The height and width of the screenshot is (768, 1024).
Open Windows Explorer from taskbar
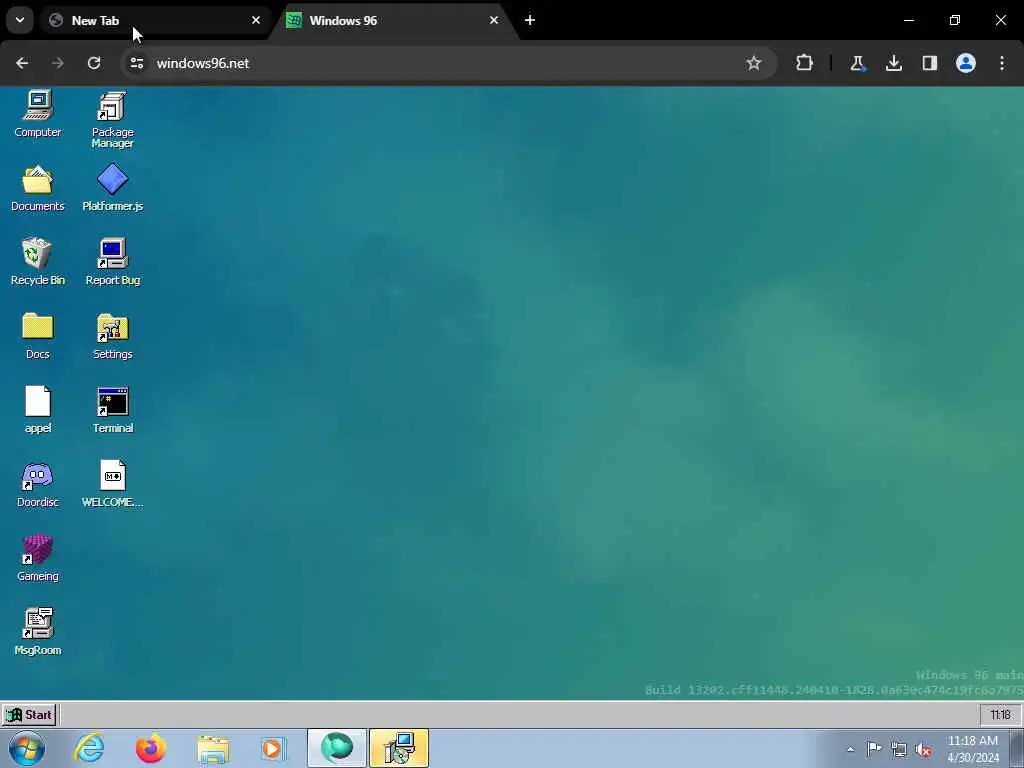click(213, 748)
